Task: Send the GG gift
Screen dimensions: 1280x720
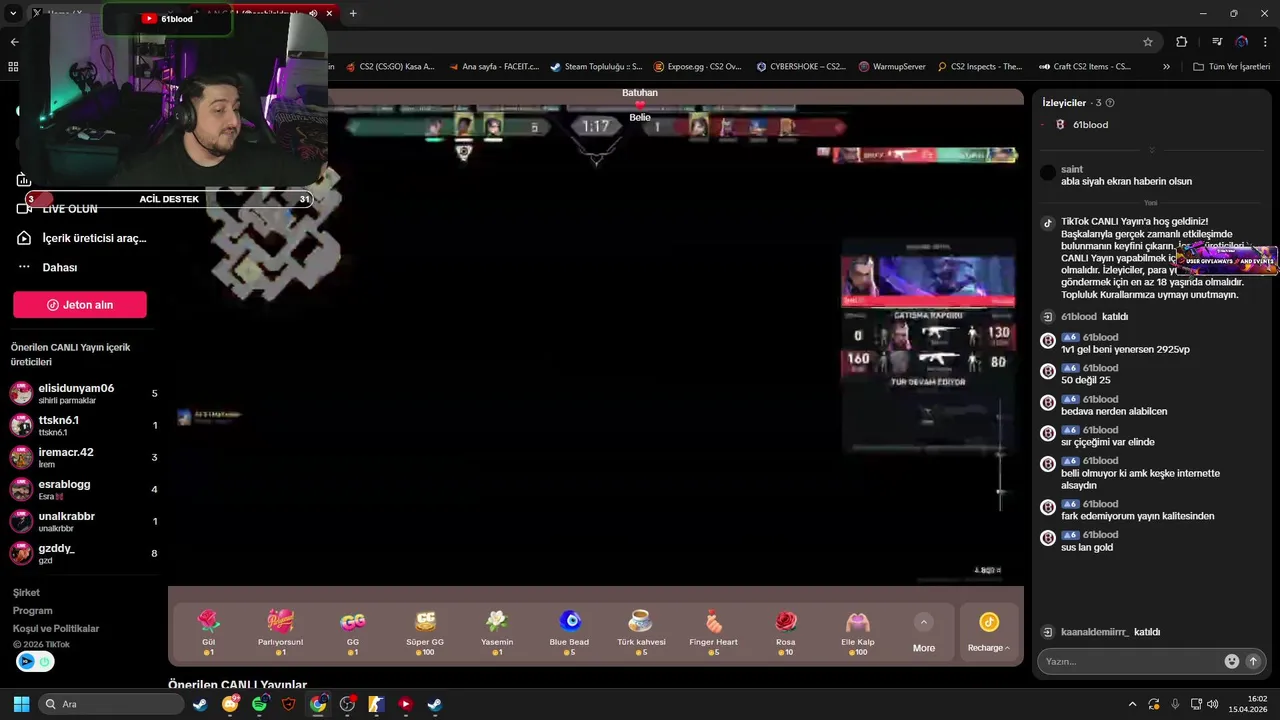Action: (x=352, y=633)
